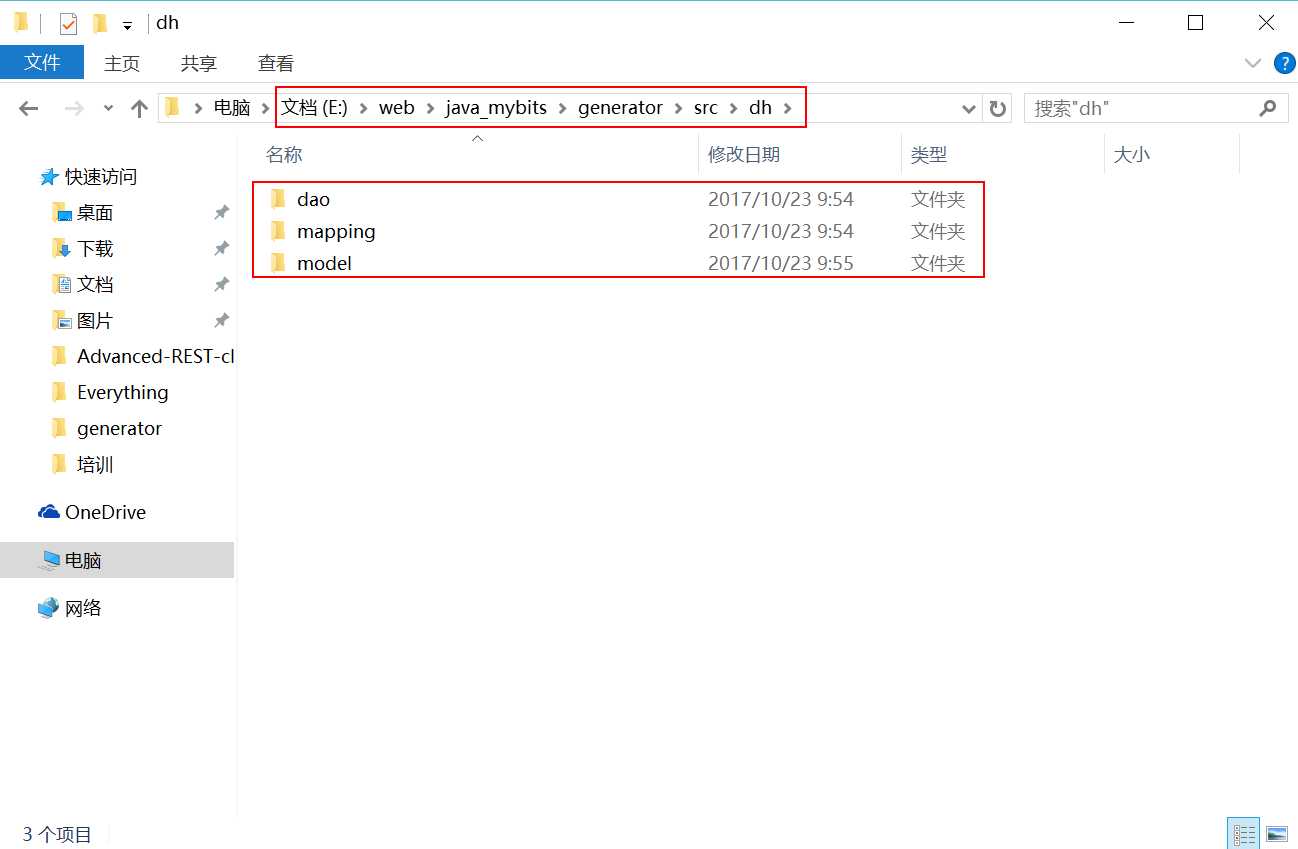Click the 快速访问 star icon
The image size is (1298, 849).
point(49,177)
